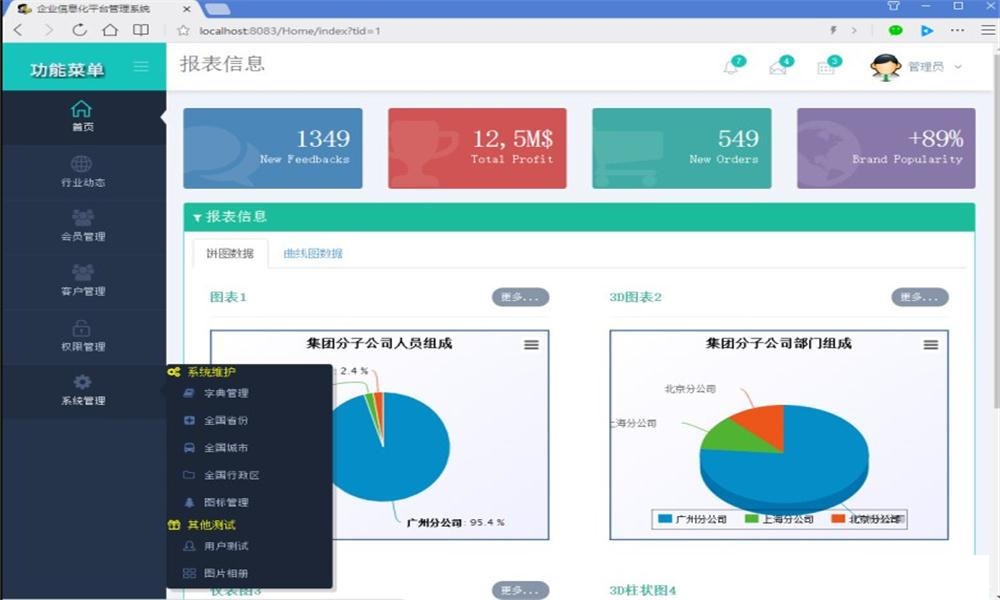
Task: Click the 3D柱状图4 chart title
Action: [642, 590]
